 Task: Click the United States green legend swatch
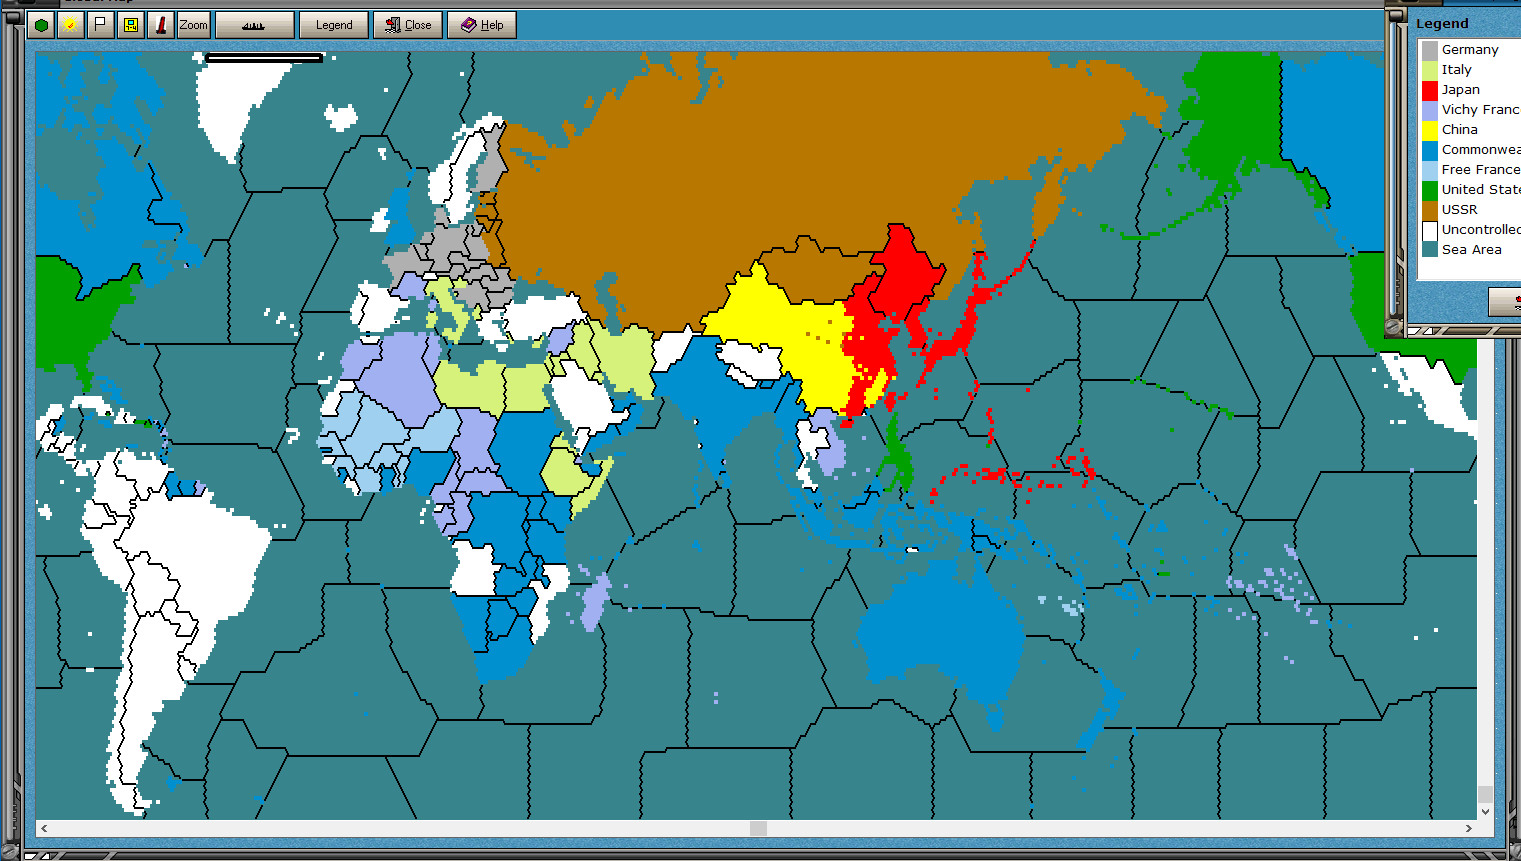[x=1430, y=190]
